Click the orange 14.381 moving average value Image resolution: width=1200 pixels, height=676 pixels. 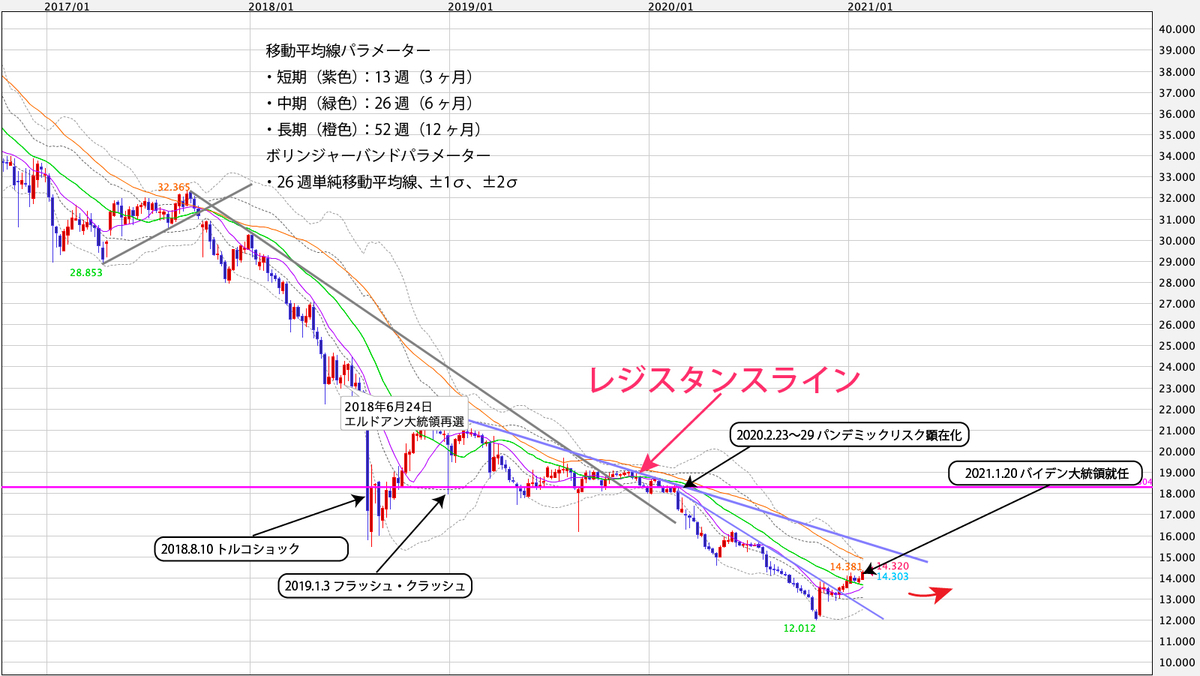click(x=847, y=566)
